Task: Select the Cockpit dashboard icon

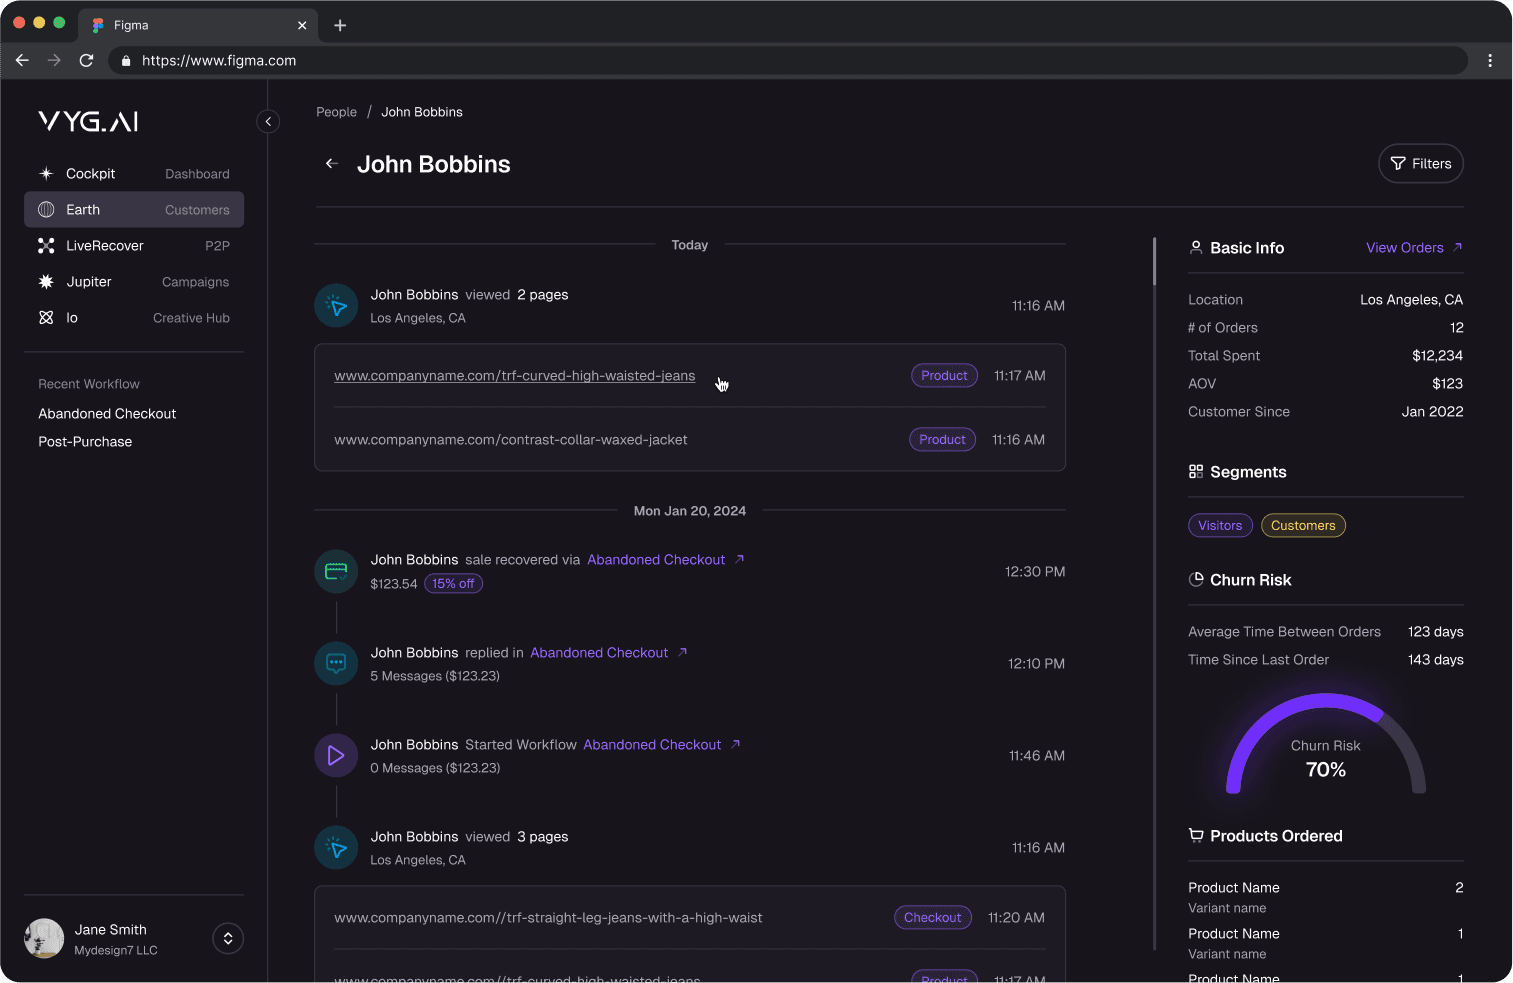Action: [x=46, y=173]
